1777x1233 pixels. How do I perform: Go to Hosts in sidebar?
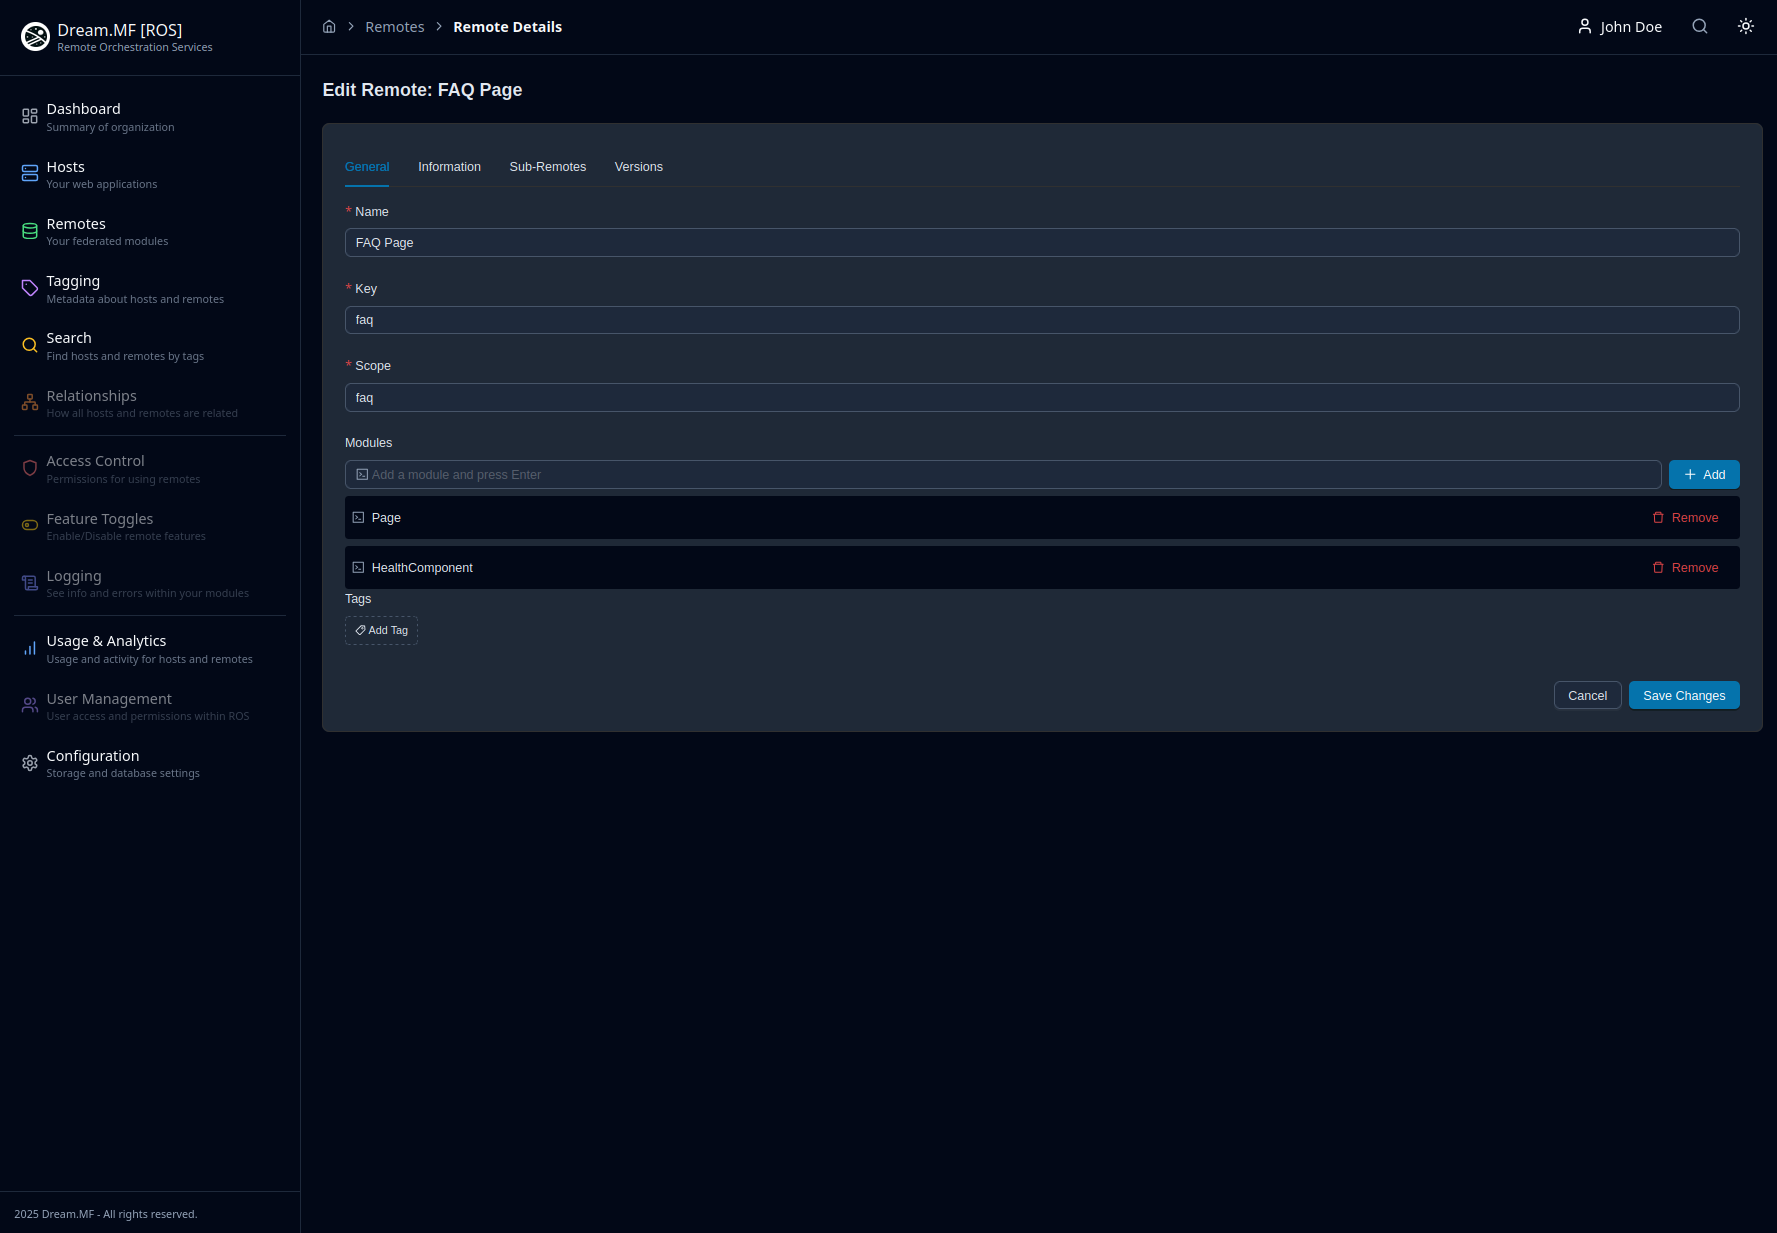coord(66,174)
